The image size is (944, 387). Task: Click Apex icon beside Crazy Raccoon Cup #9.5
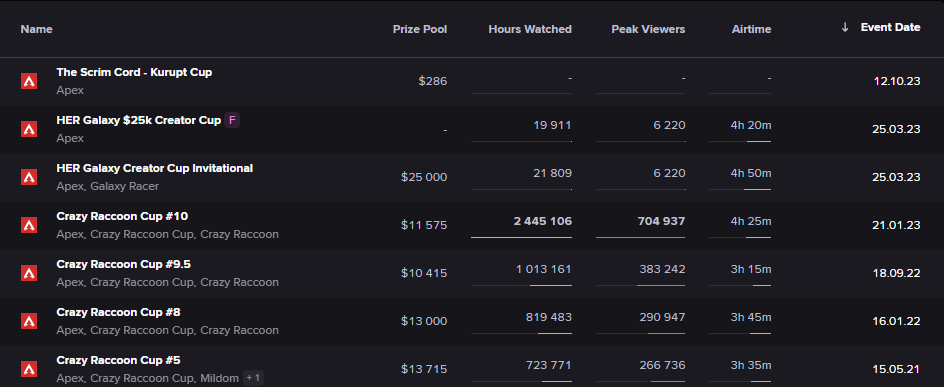click(29, 273)
